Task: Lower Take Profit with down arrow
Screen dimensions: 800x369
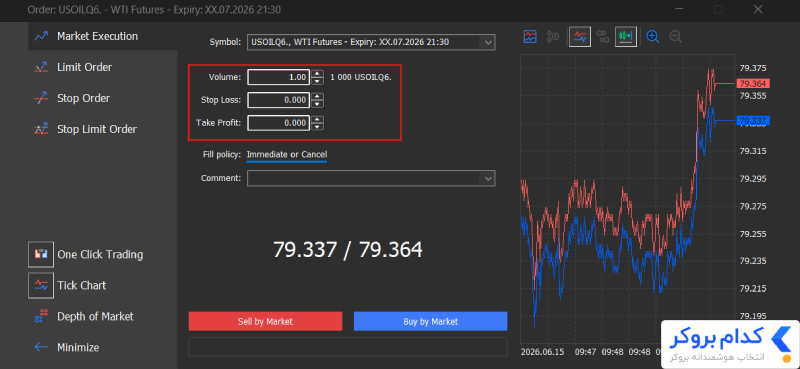Action: (x=317, y=127)
